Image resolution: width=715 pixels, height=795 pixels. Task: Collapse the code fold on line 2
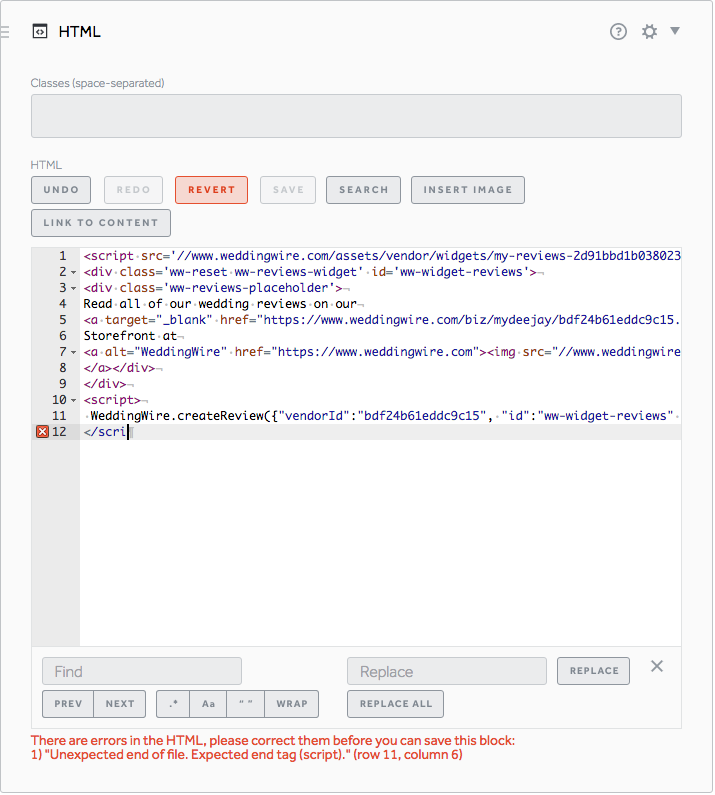point(74,272)
